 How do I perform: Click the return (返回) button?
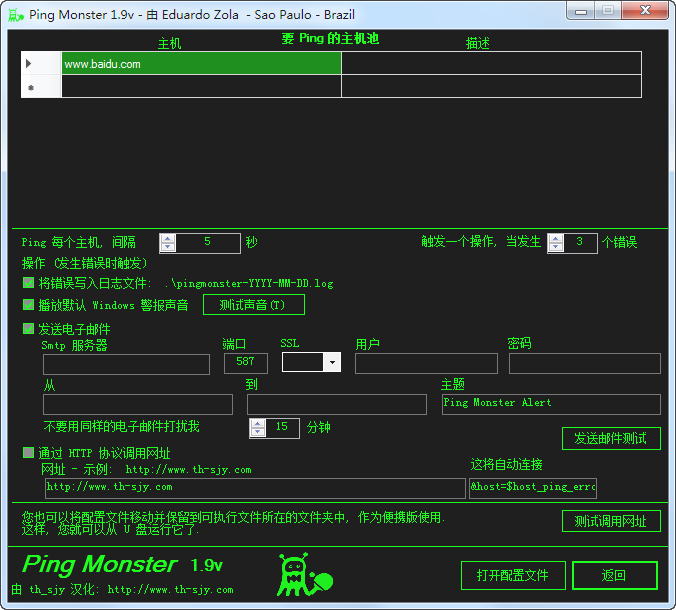614,575
